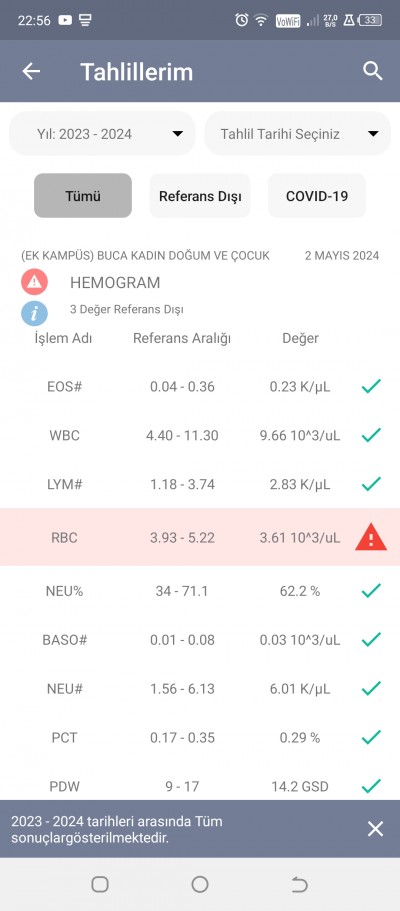Open recent apps with the square button
The image size is (400, 911).
(100, 884)
